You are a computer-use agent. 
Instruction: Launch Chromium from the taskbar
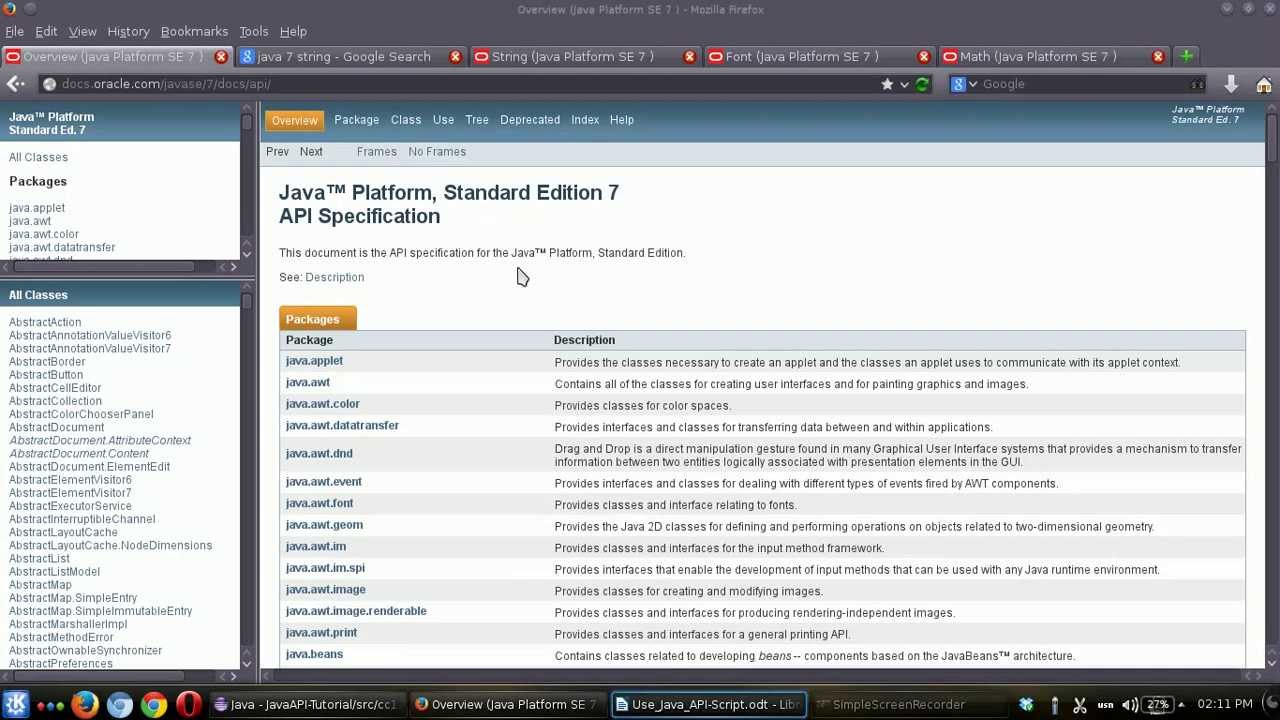119,705
